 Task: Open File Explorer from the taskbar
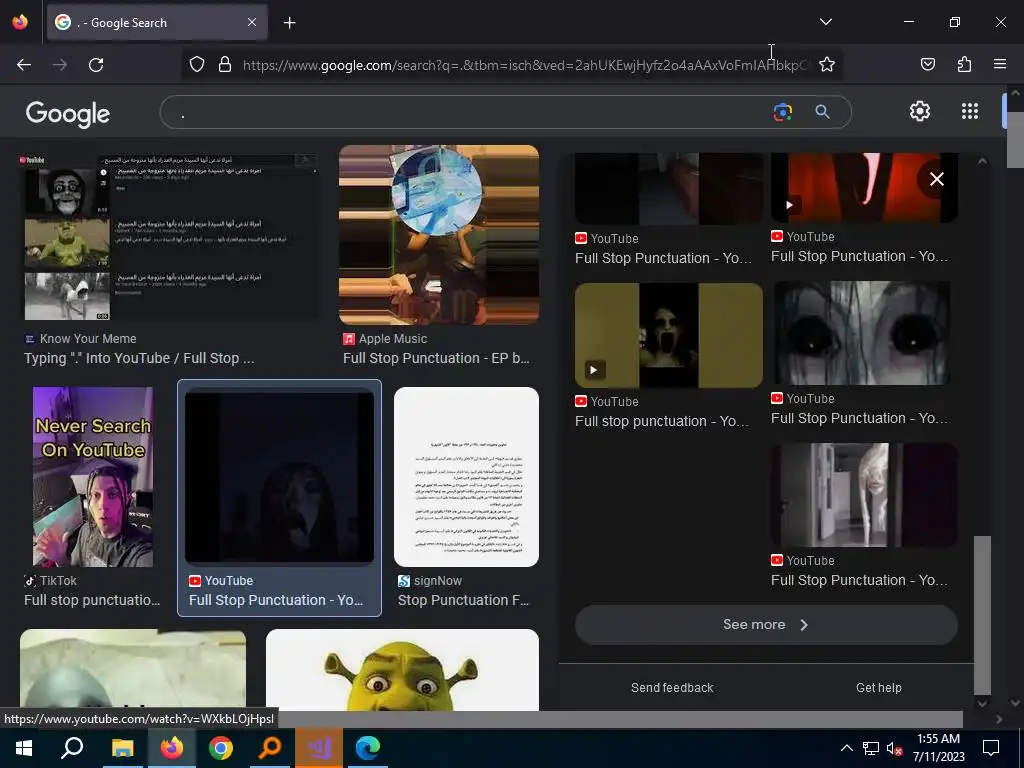pyautogui.click(x=122, y=748)
